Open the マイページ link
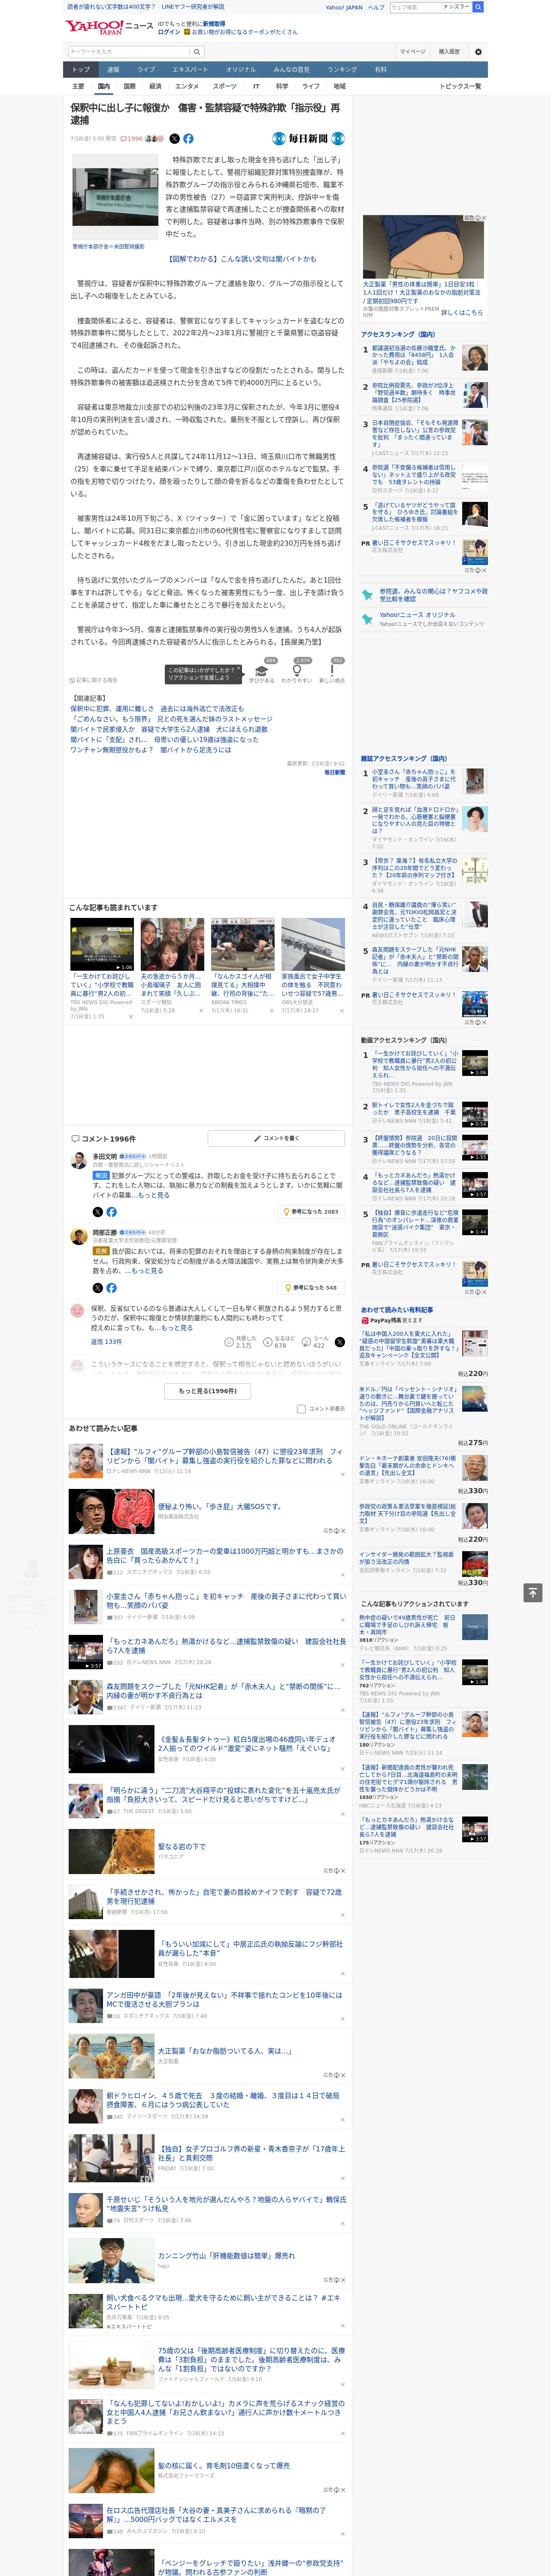Viewport: 551px width, 2576px height. [413, 51]
